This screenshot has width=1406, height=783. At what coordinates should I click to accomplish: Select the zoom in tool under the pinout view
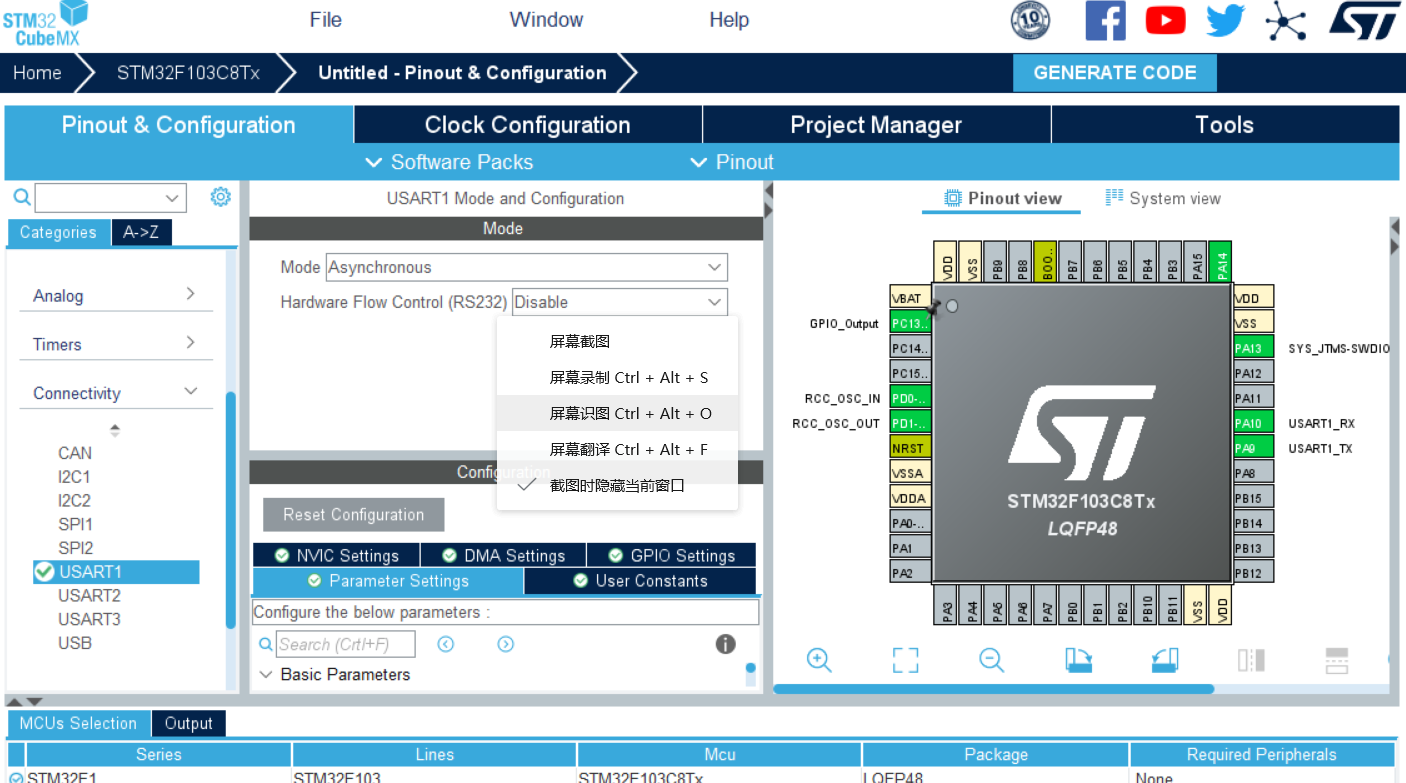point(819,660)
